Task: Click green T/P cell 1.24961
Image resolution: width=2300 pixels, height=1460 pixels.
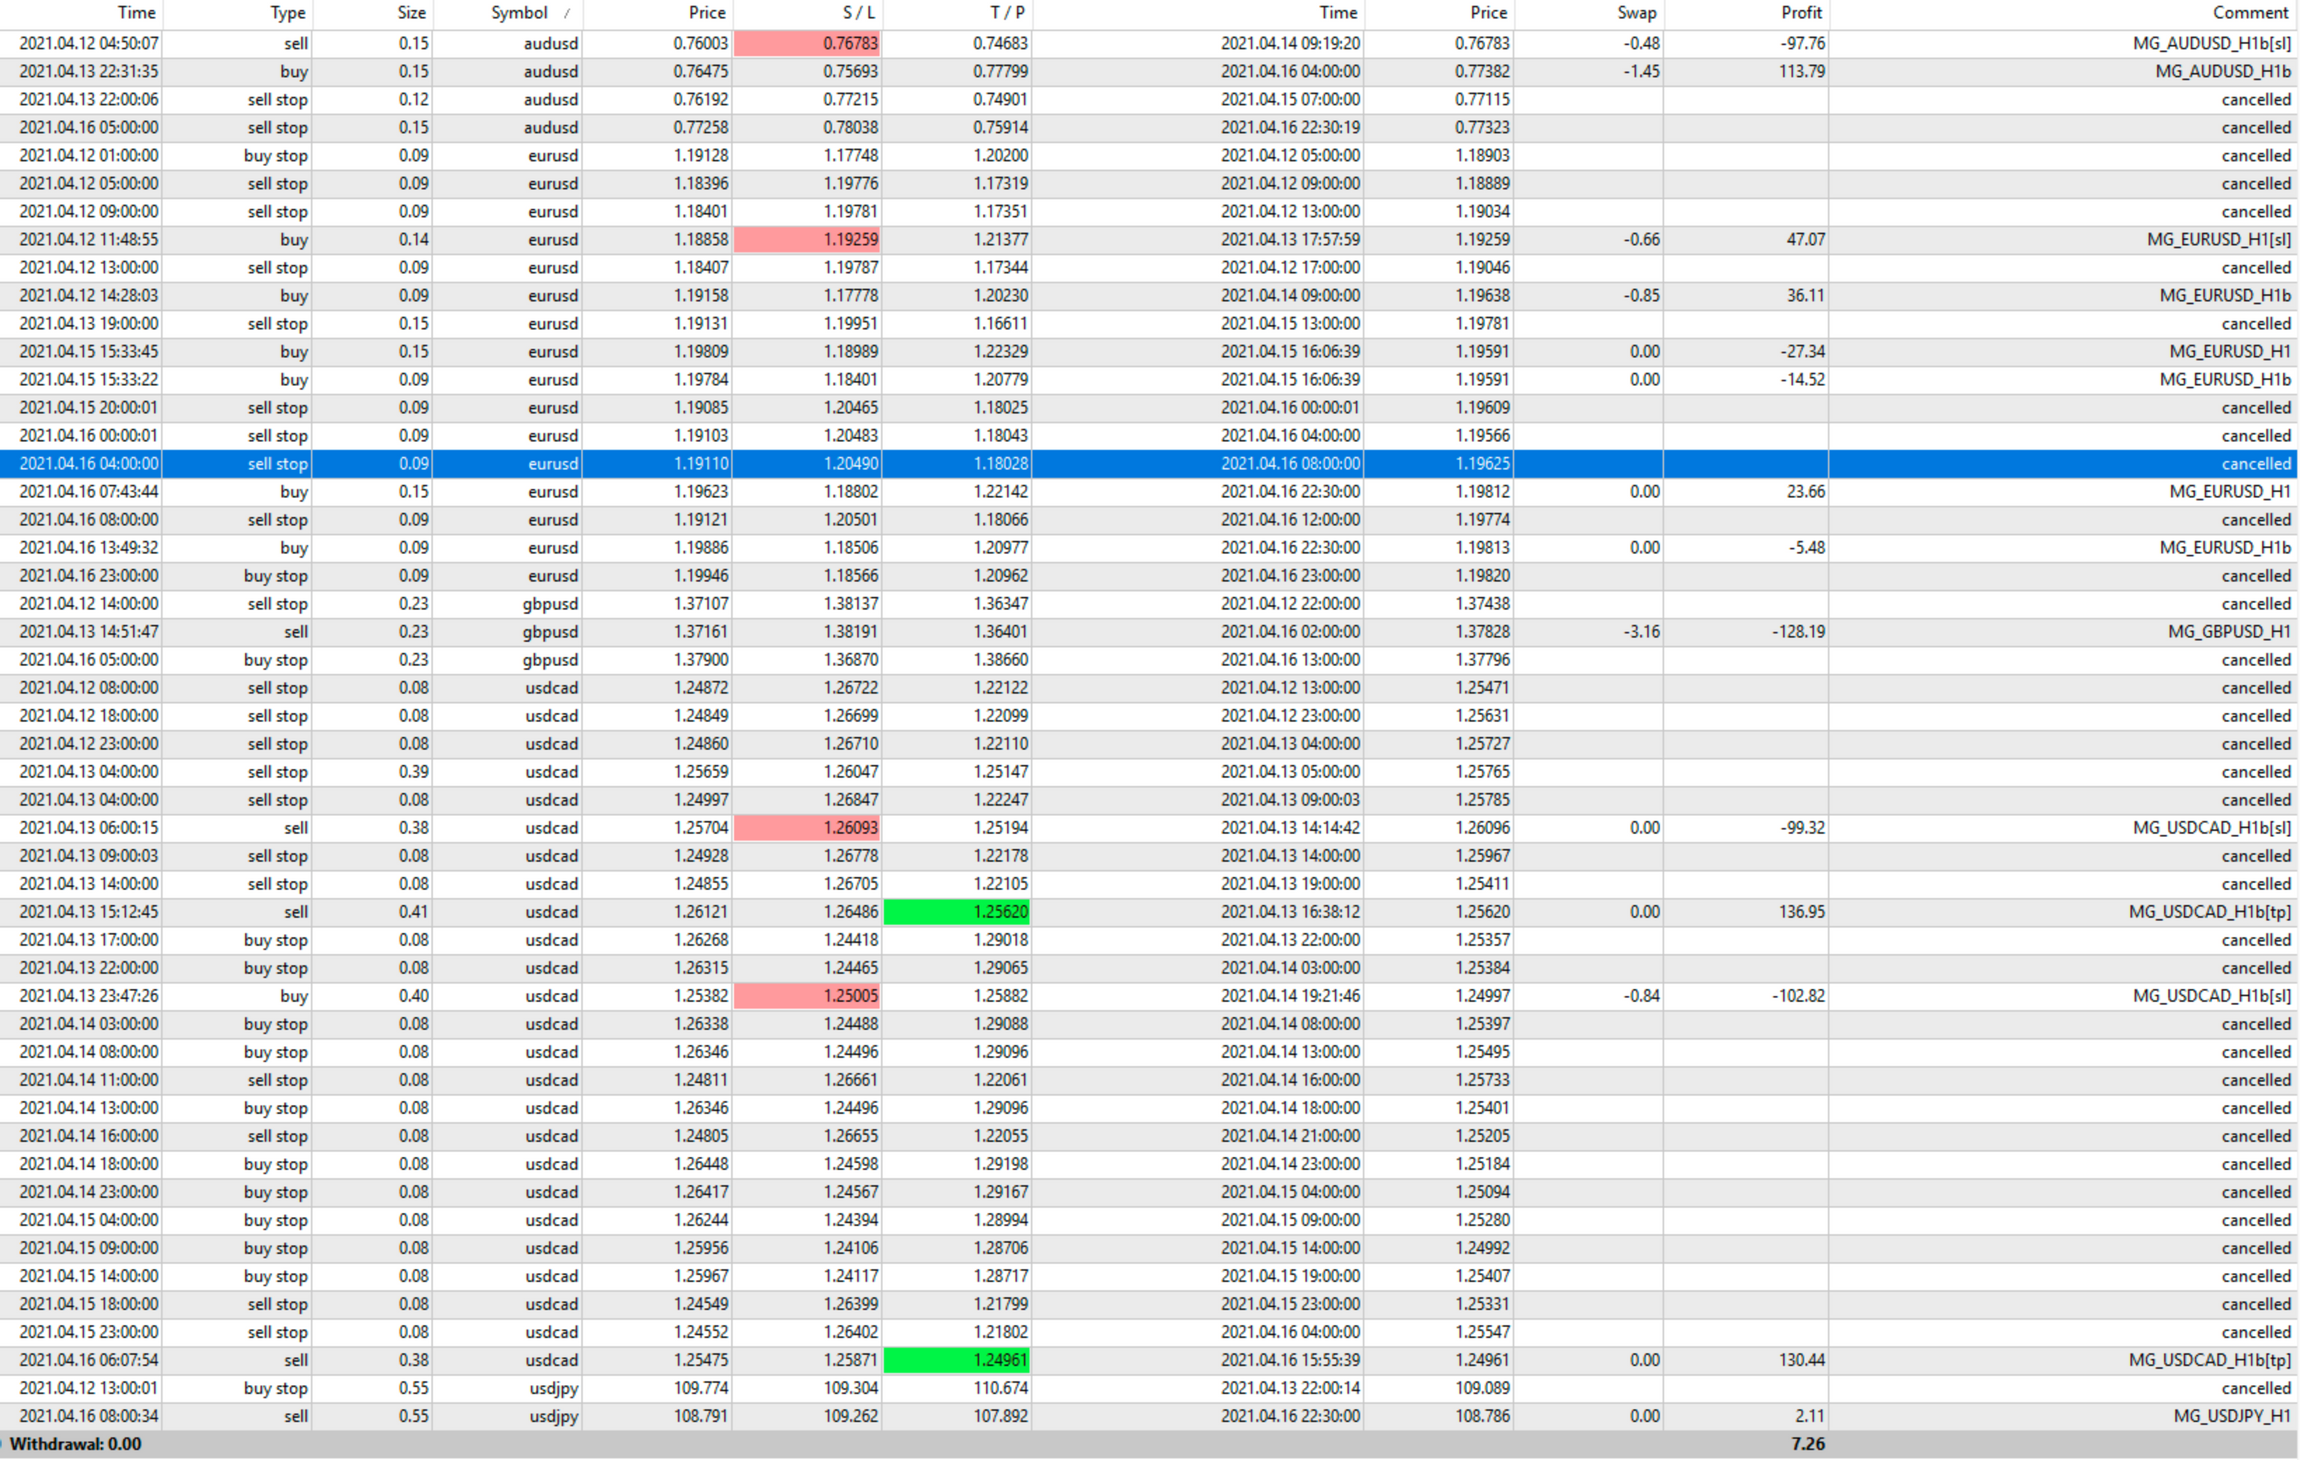Action: (x=958, y=1360)
